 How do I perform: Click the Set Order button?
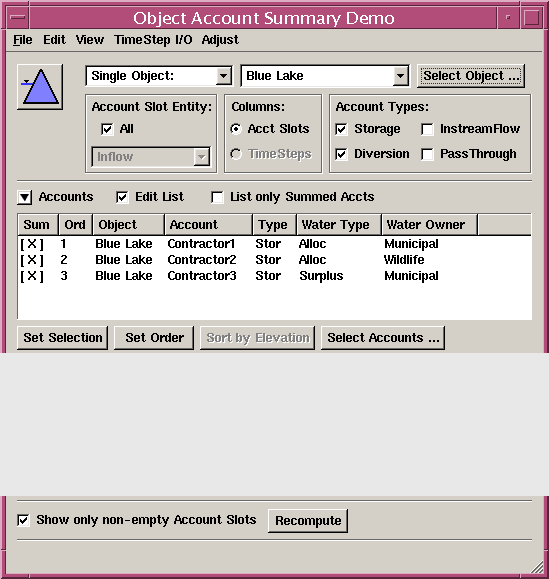tap(154, 338)
